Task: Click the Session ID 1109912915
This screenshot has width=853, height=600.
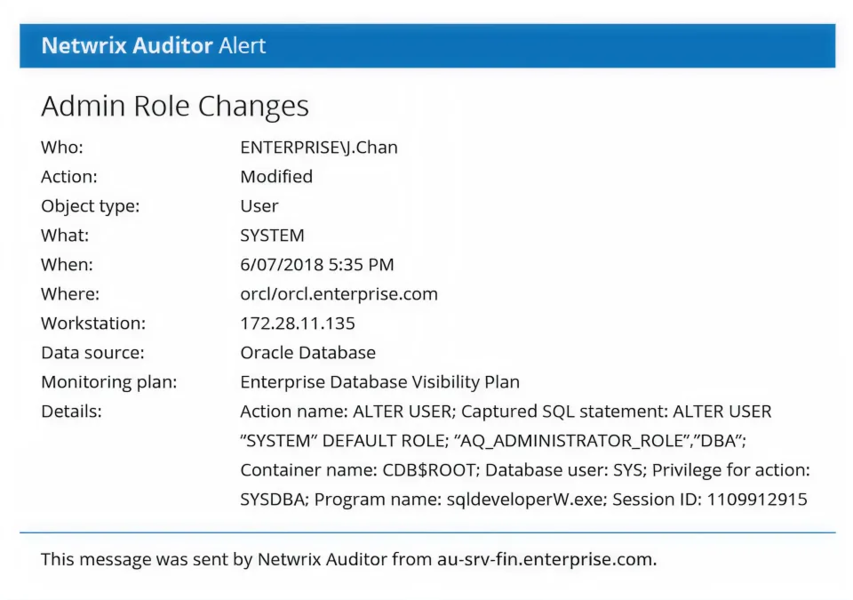Action: point(758,499)
